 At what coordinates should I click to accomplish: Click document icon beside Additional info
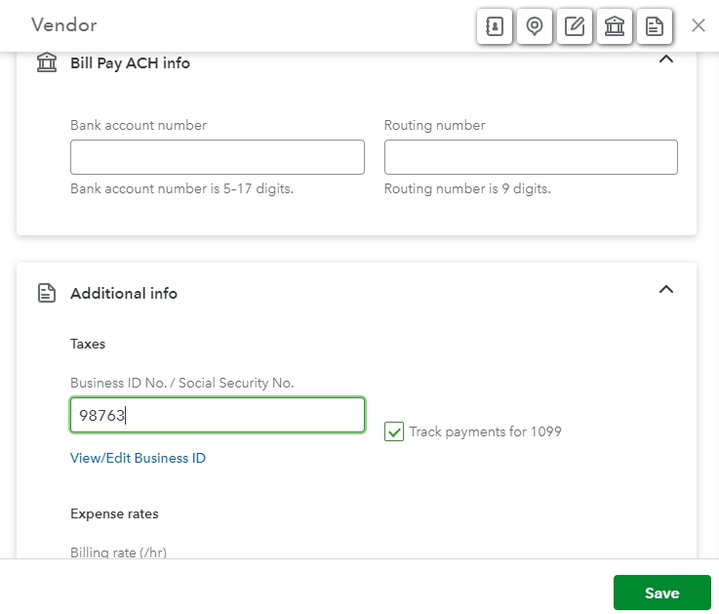(46, 293)
